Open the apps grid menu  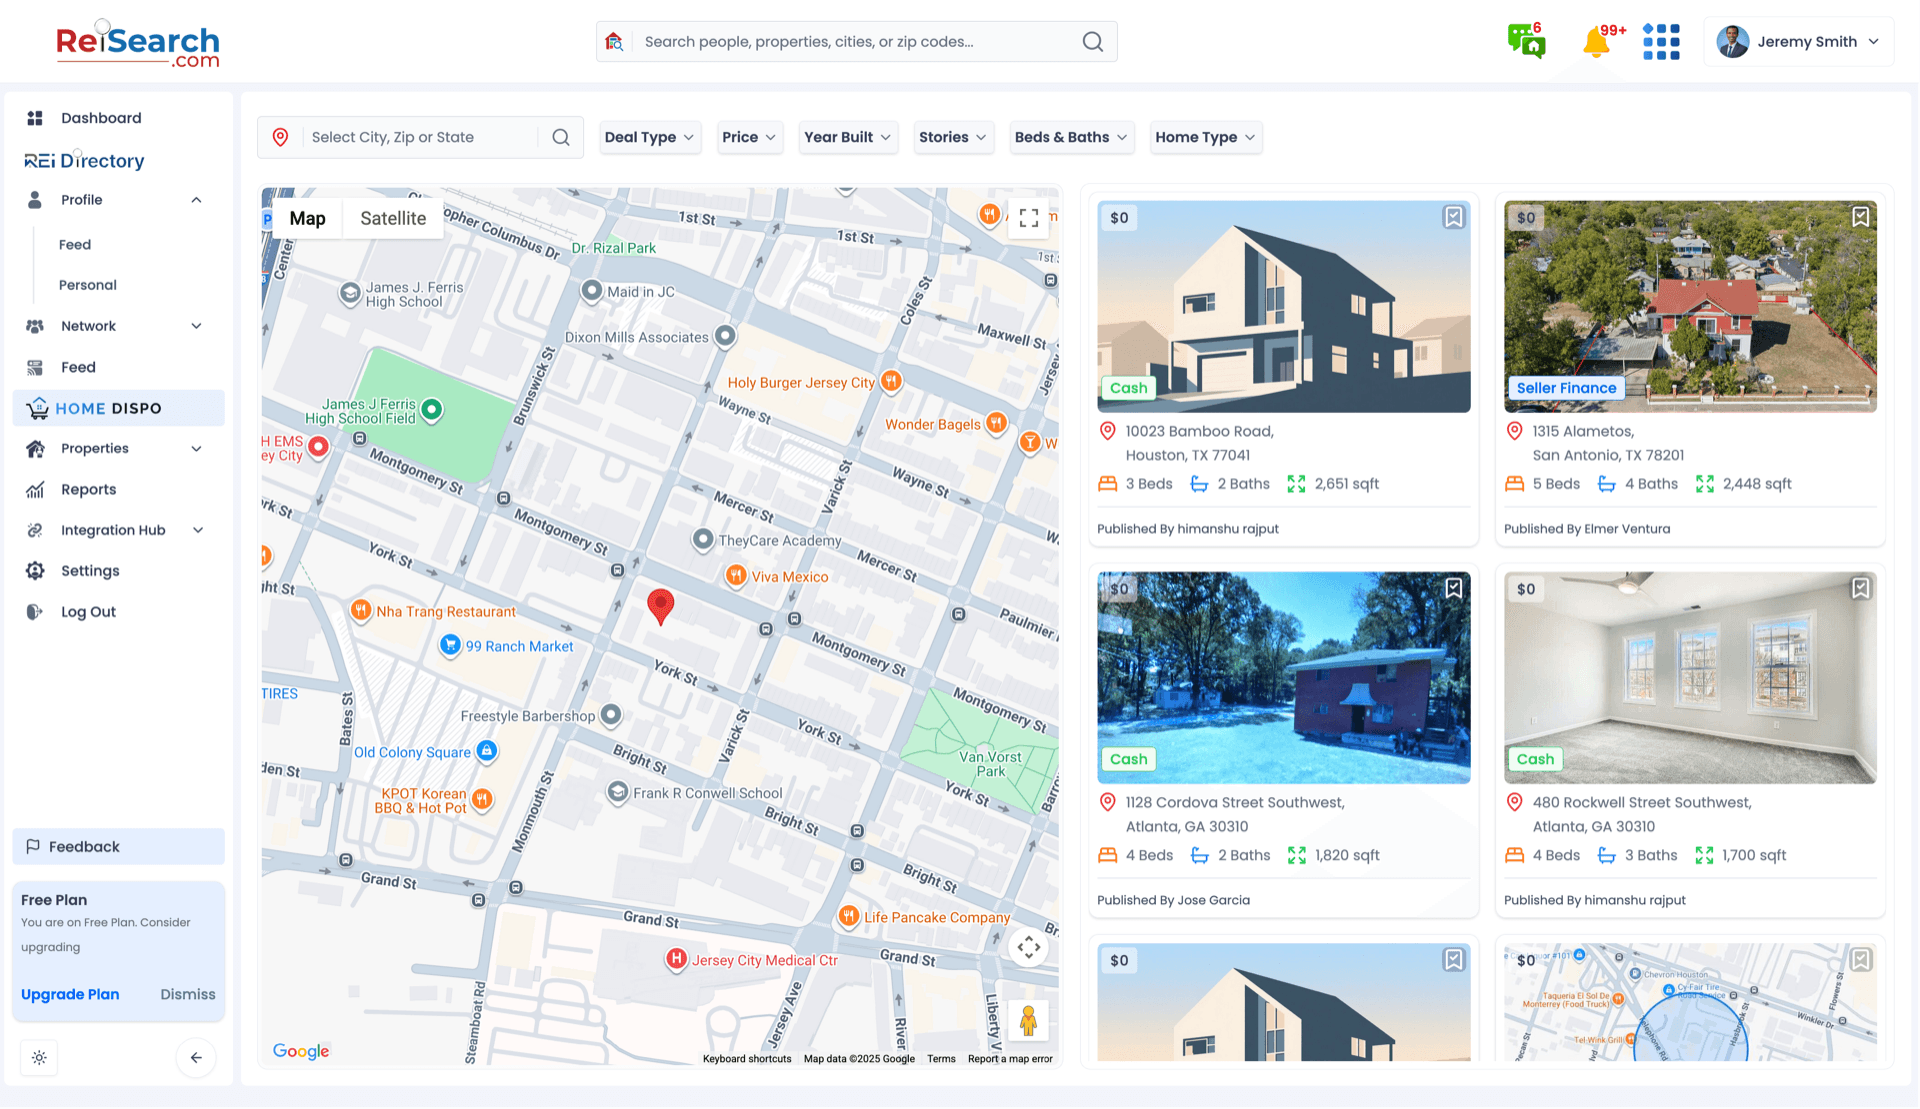pos(1661,42)
